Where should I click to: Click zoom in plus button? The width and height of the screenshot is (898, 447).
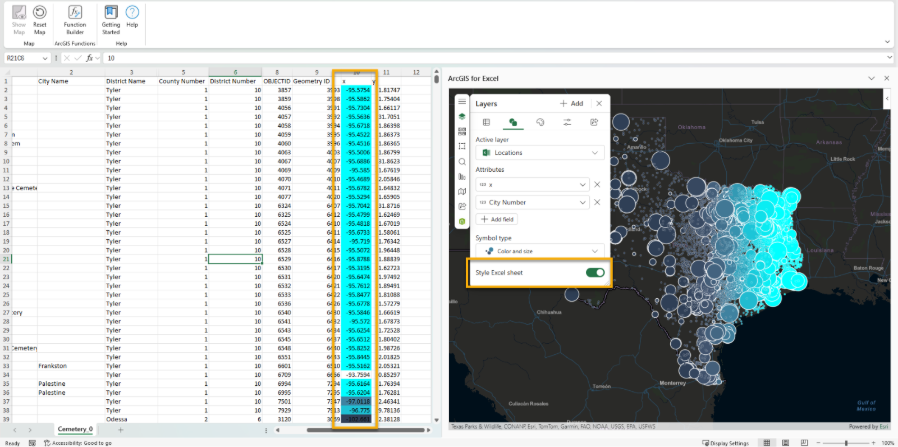pos(873,443)
